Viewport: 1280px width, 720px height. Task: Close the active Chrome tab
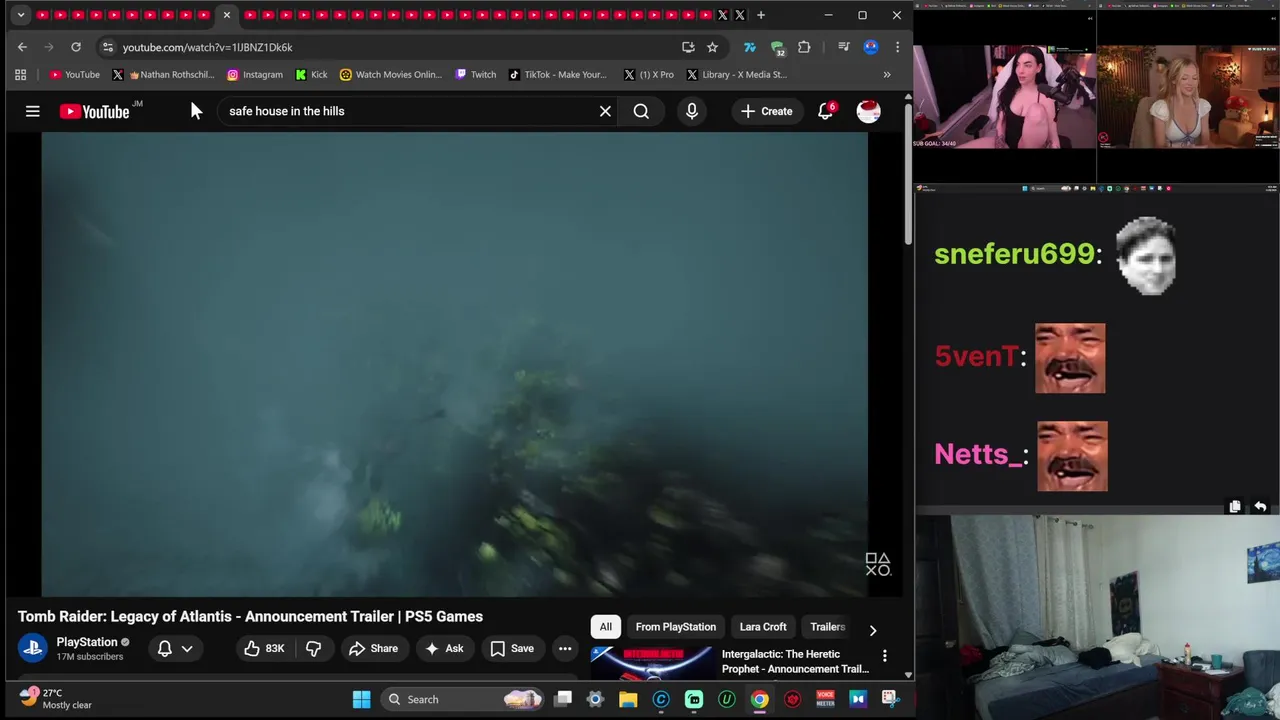click(227, 15)
